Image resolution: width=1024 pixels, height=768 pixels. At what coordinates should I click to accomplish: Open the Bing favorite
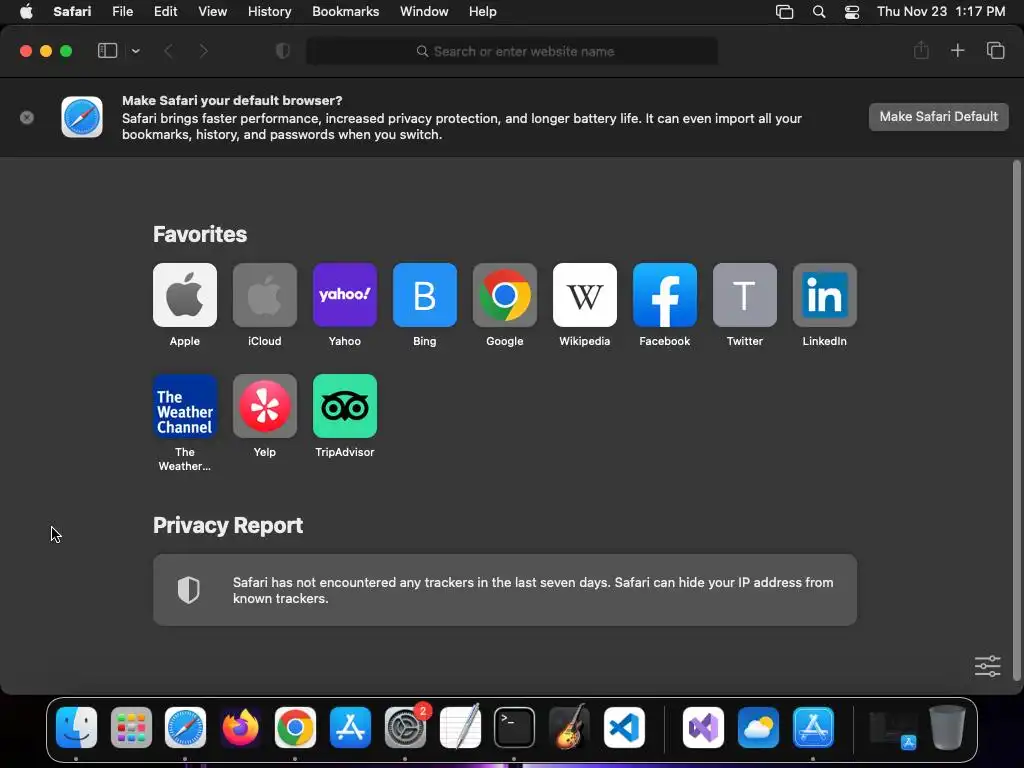pyautogui.click(x=424, y=295)
